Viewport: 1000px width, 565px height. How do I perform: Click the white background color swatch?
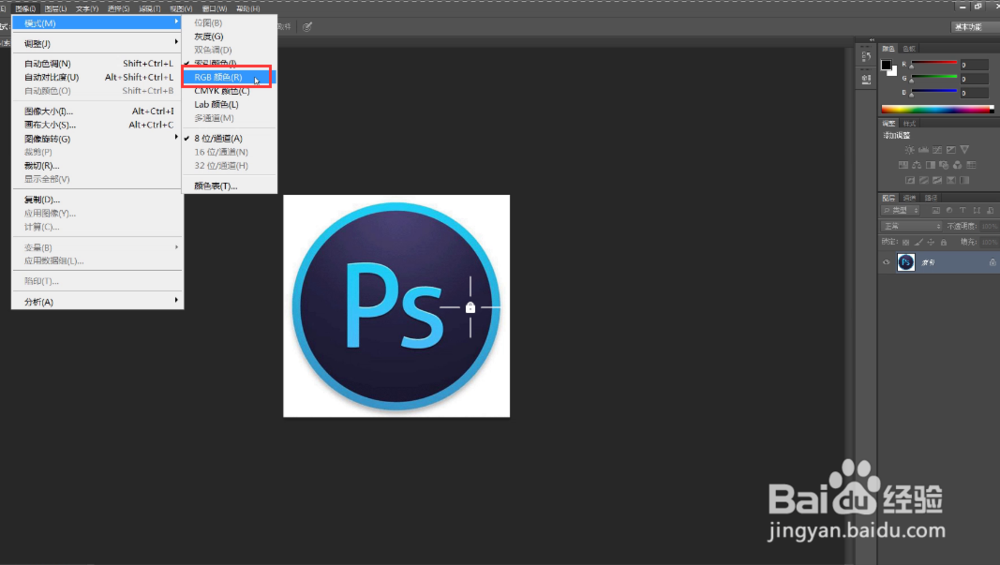[x=893, y=72]
